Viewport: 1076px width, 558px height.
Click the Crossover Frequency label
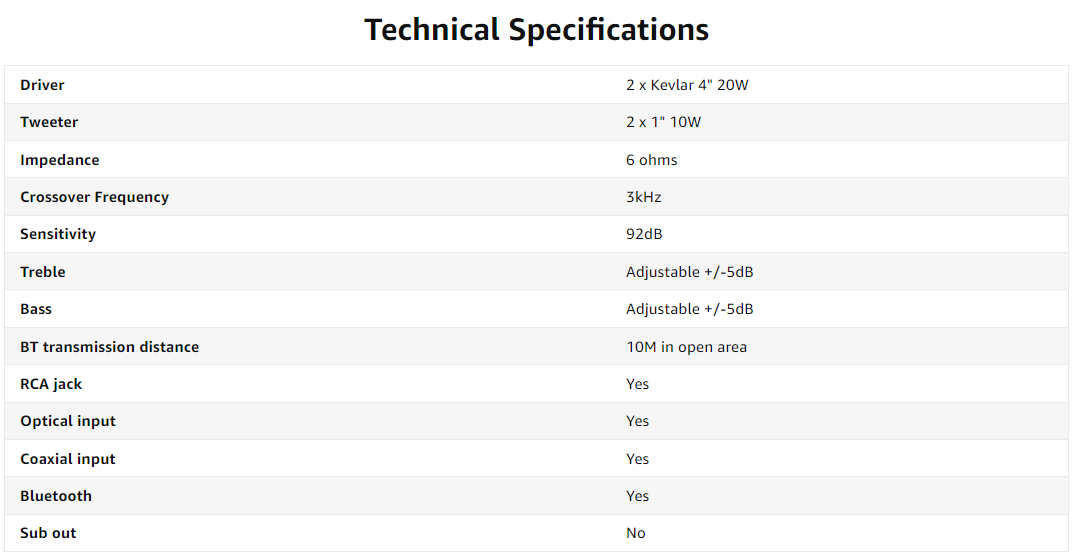pos(94,197)
